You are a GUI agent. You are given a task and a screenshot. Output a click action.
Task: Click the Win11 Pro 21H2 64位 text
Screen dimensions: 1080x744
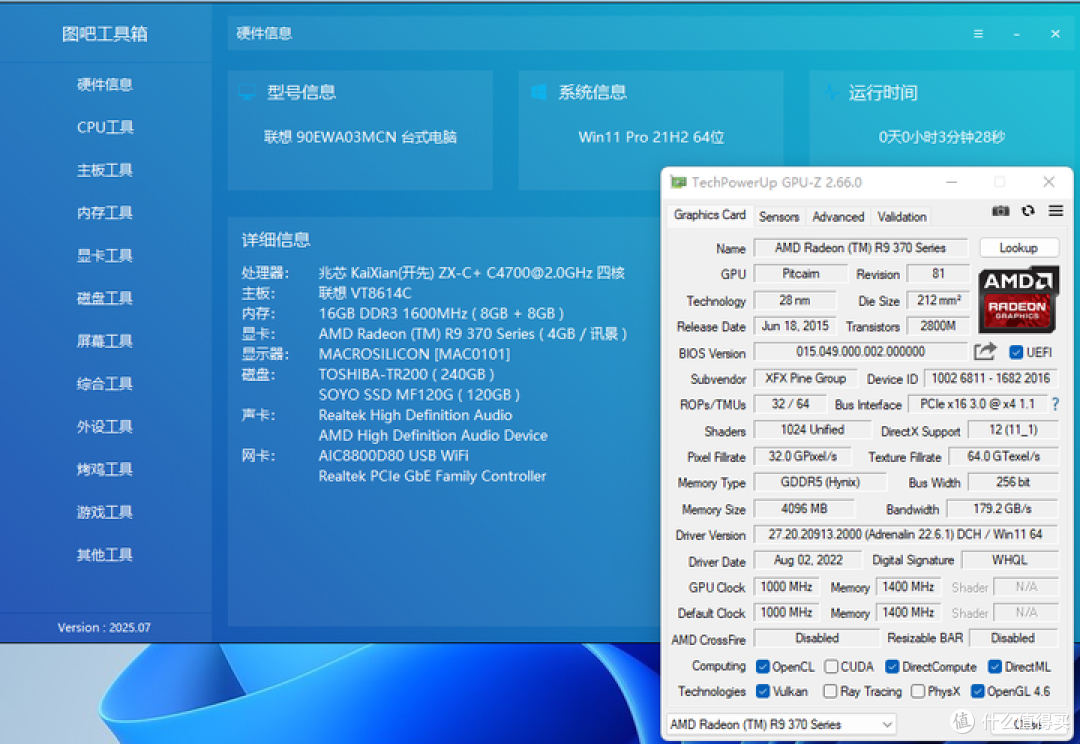[x=651, y=137]
